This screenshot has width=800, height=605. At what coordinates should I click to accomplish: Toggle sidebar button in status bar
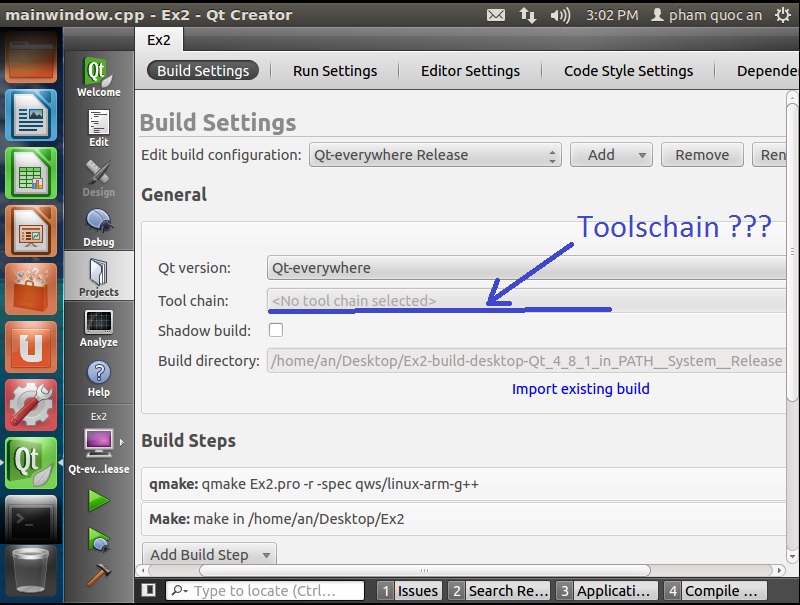point(148,590)
